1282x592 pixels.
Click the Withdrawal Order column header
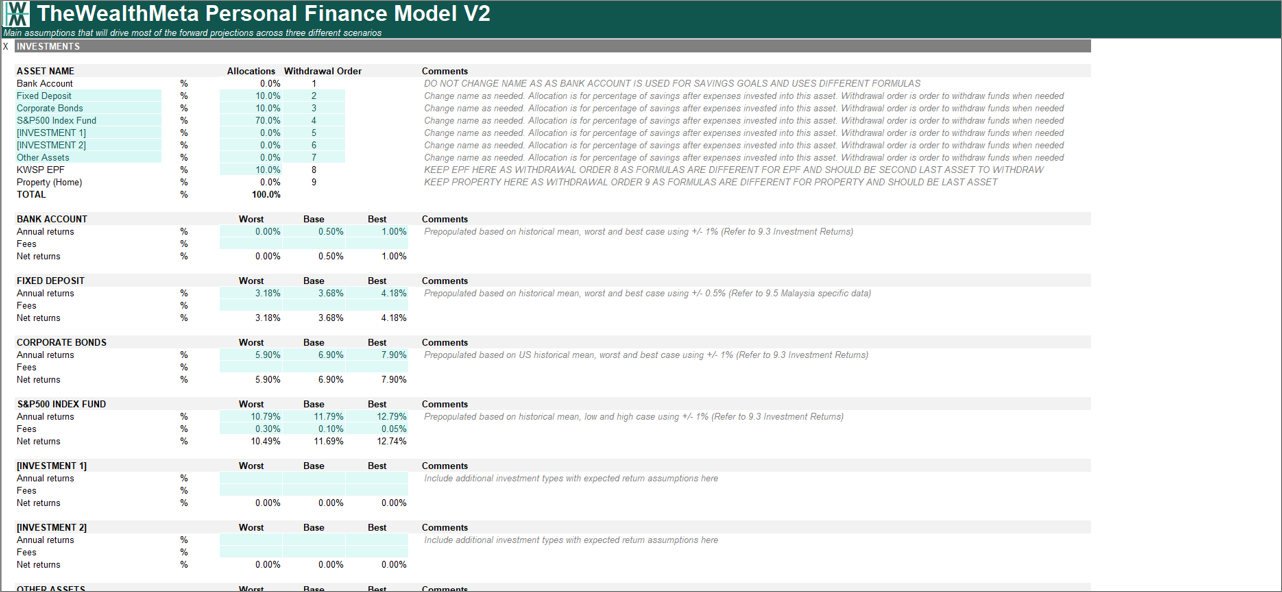tap(323, 71)
